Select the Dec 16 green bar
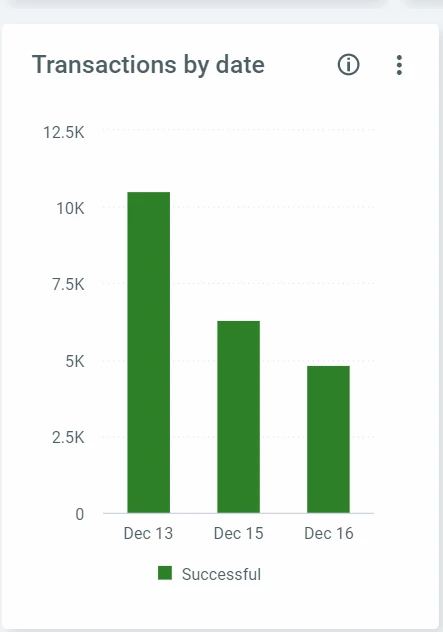443x632 pixels. [329, 439]
